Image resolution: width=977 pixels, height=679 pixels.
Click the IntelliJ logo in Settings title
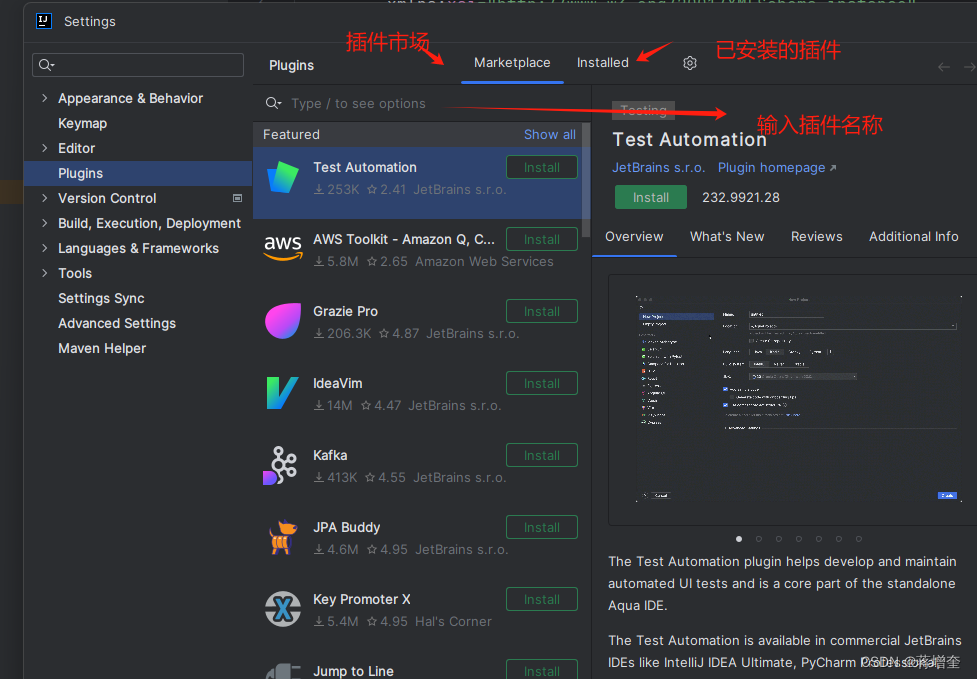(44, 21)
